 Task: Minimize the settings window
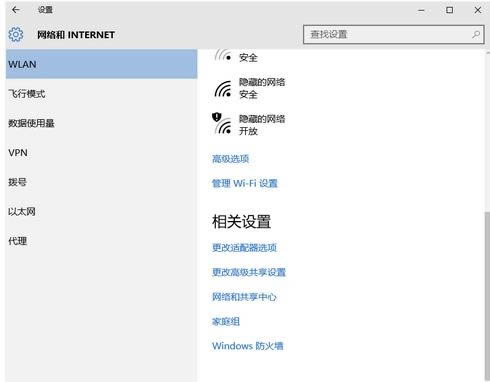421,10
